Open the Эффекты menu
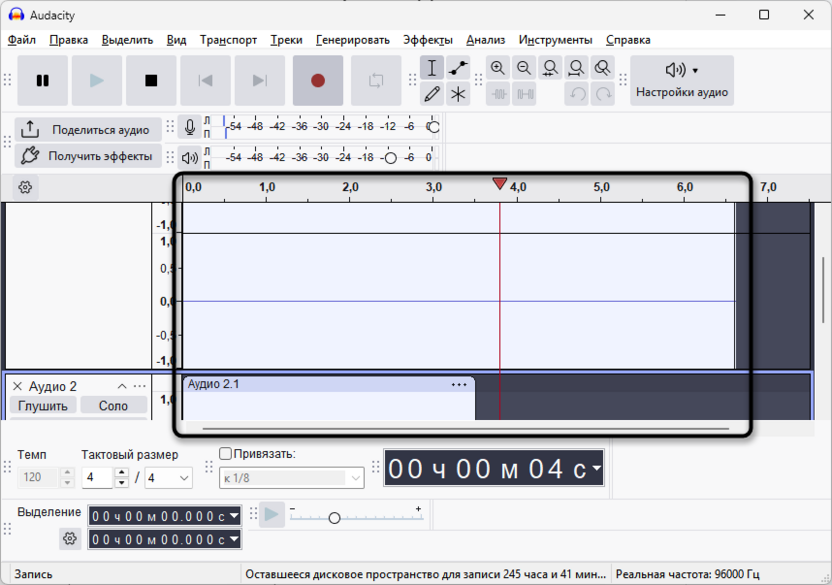This screenshot has width=832, height=585. click(x=427, y=40)
